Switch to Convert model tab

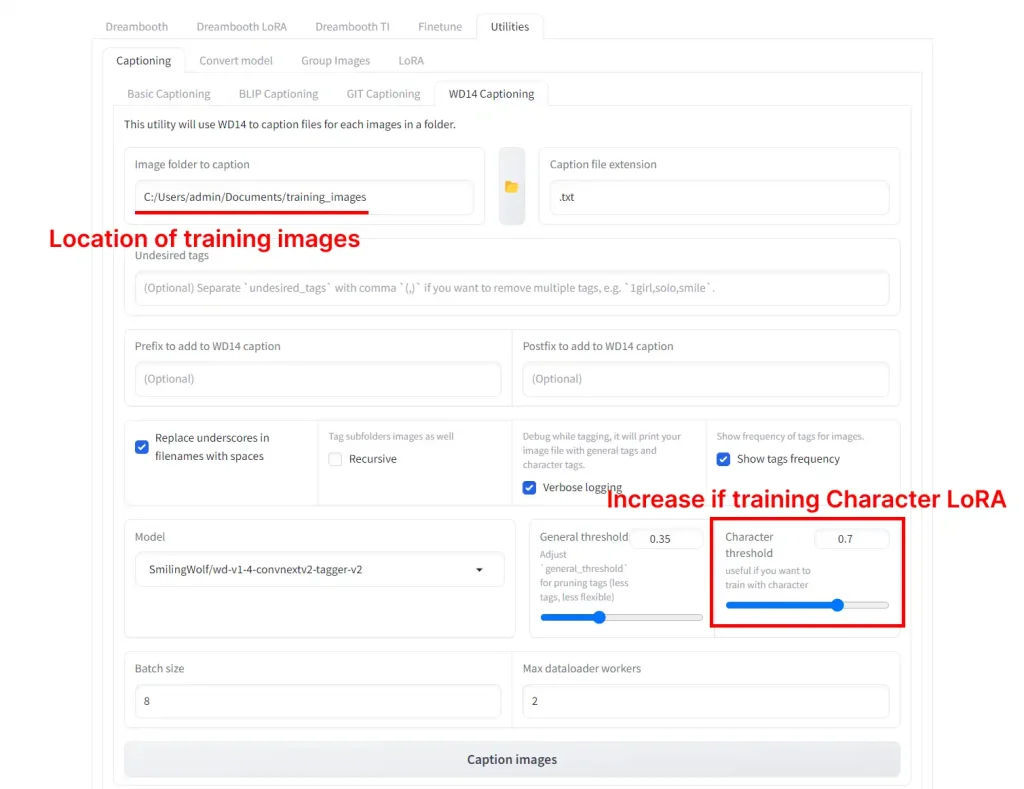[x=236, y=60]
